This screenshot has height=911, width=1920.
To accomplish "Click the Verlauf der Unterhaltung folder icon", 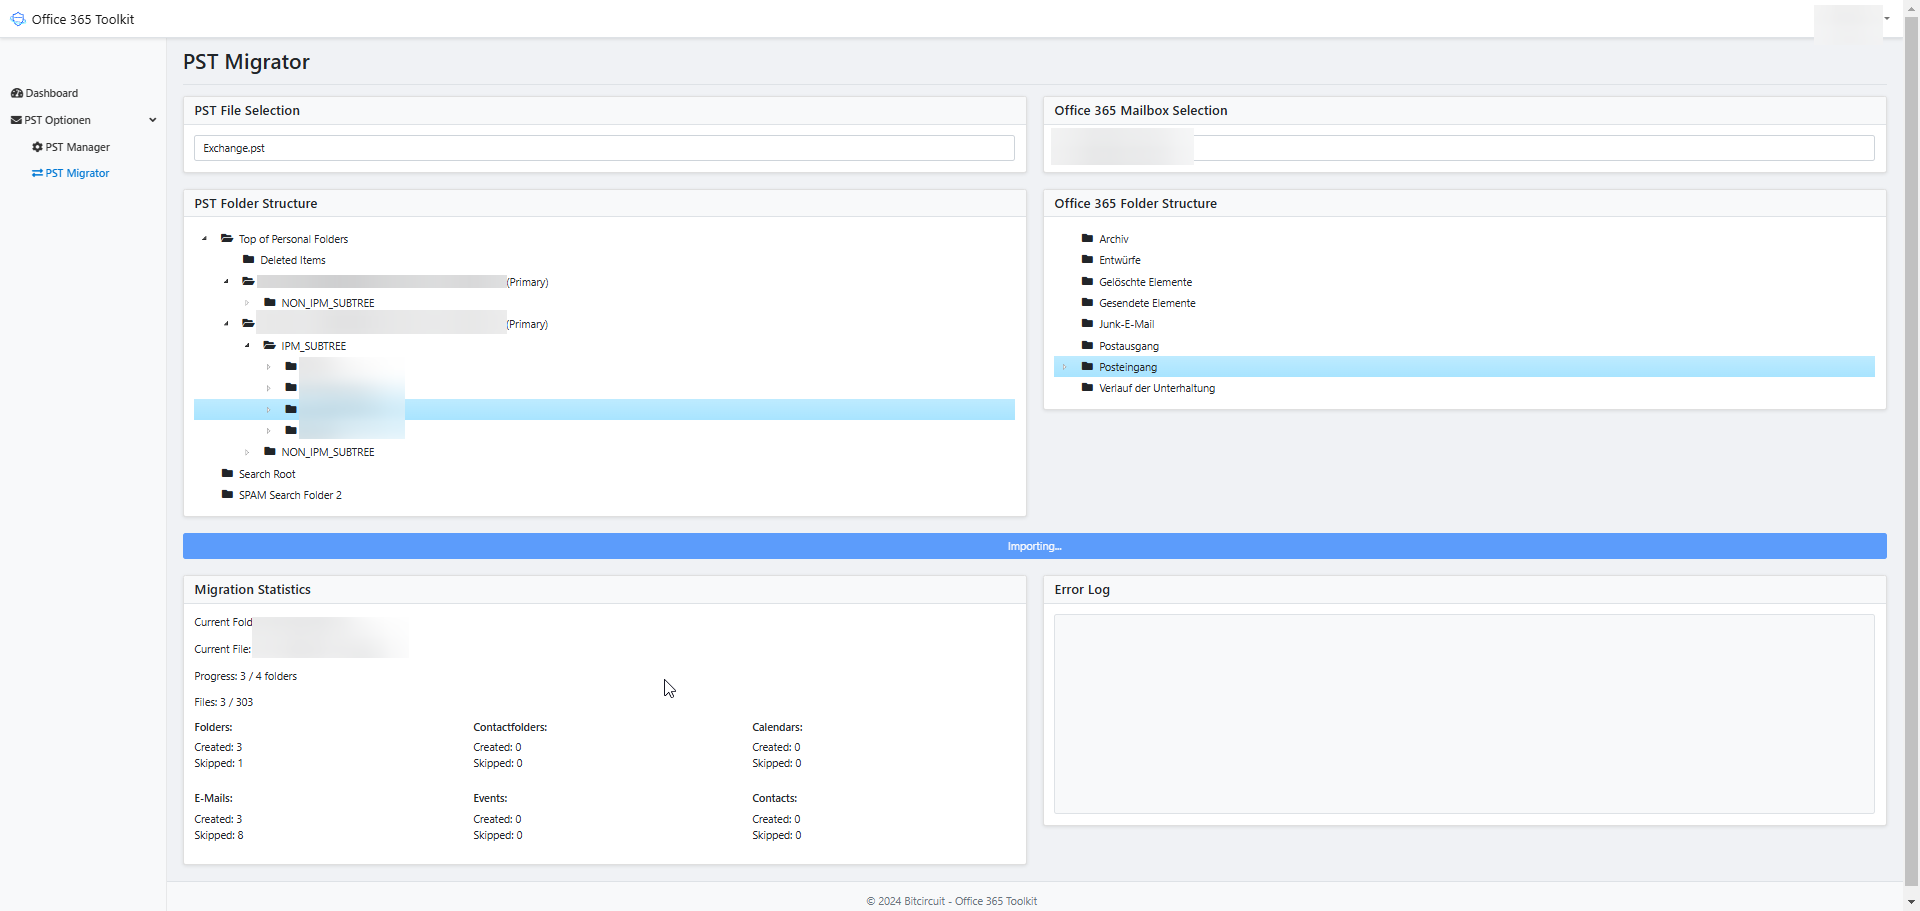I will (x=1087, y=388).
